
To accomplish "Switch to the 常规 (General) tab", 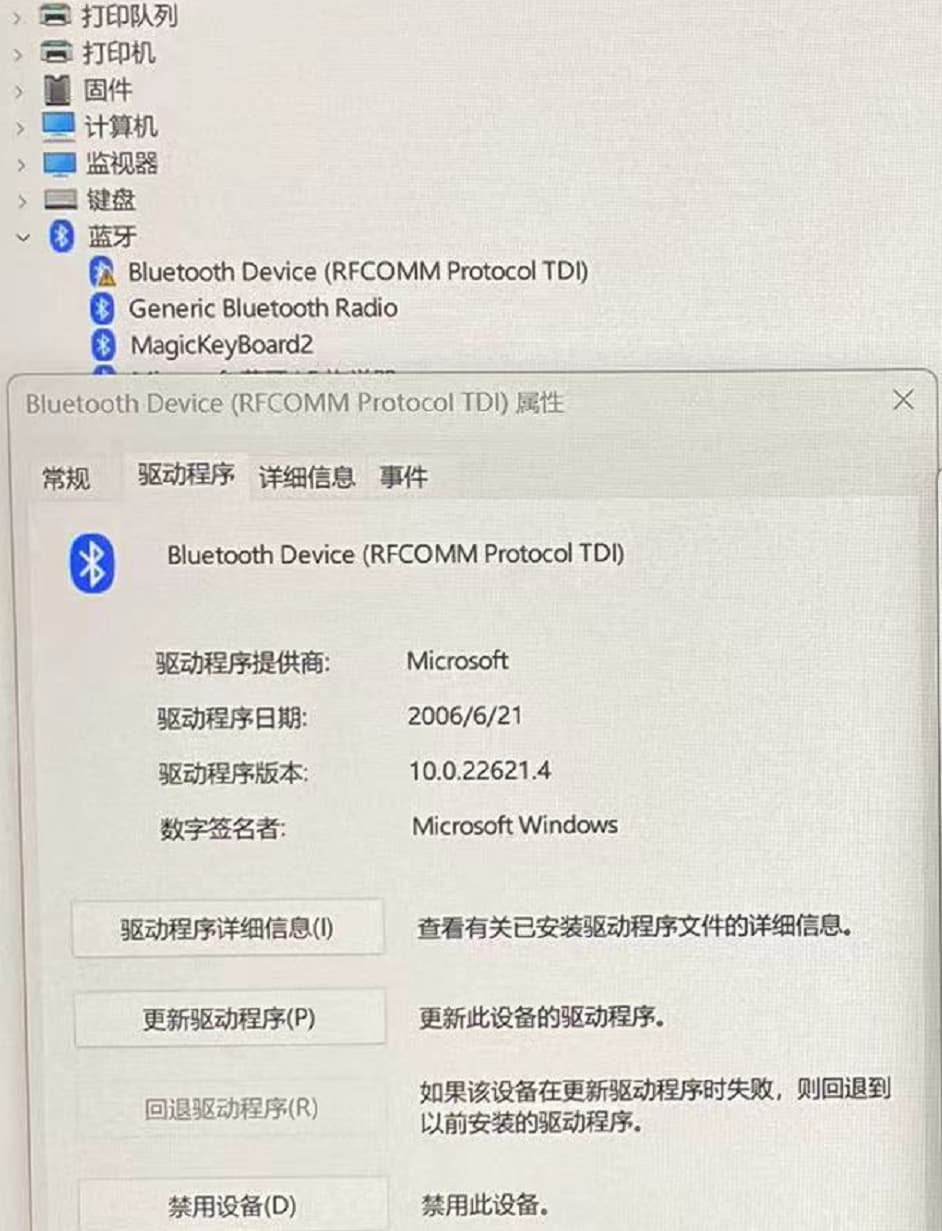I will pyautogui.click(x=66, y=478).
